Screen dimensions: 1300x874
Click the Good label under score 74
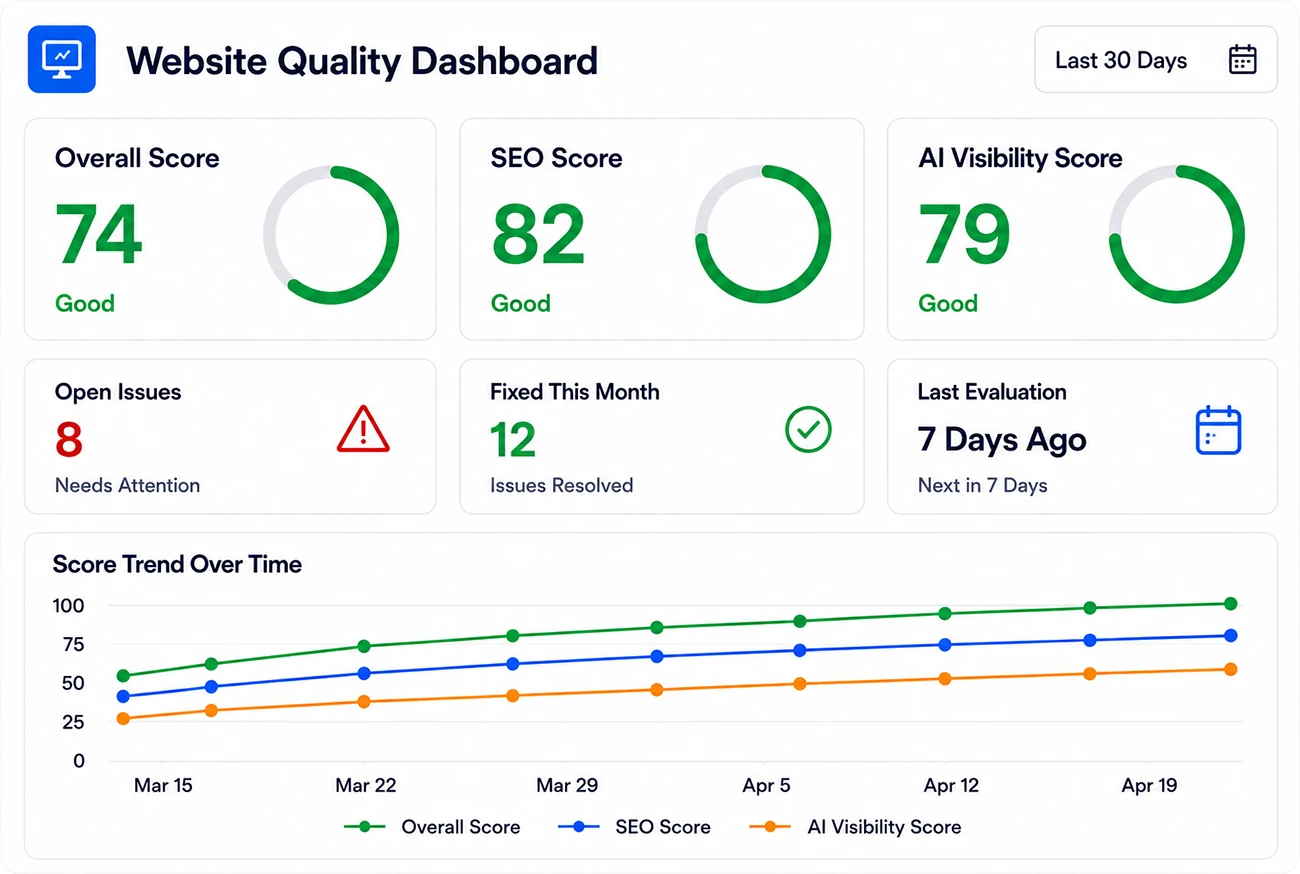click(x=85, y=303)
